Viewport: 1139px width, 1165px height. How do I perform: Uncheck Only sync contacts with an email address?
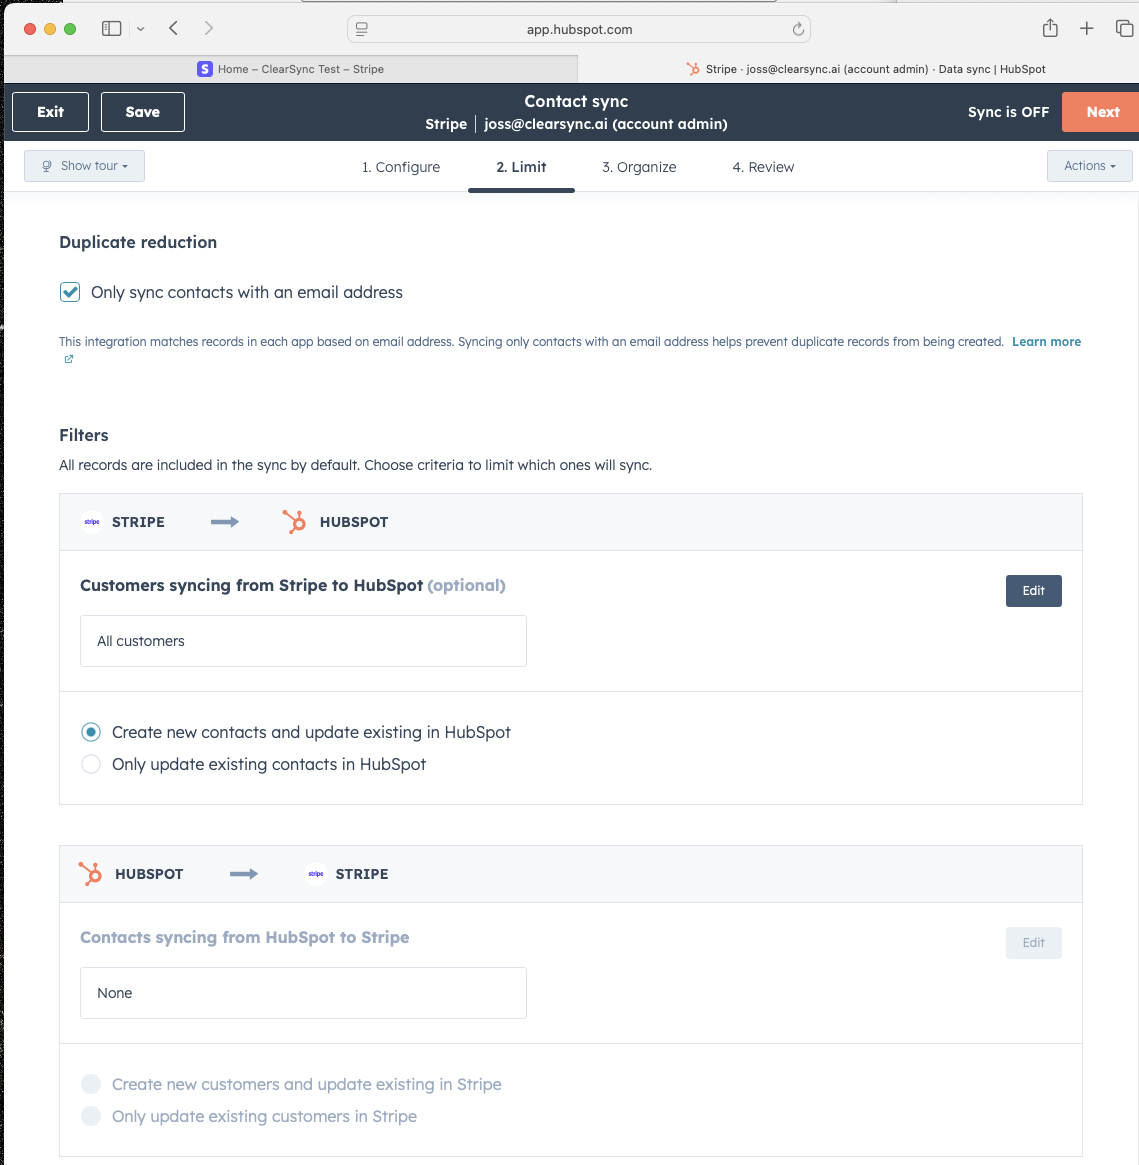(70, 292)
